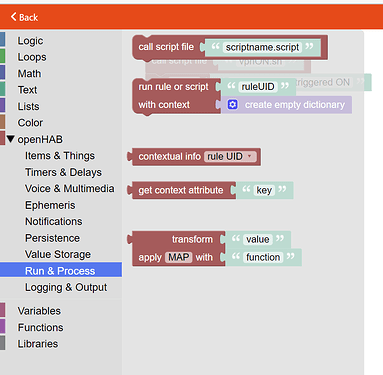The width and height of the screenshot is (383, 375).
Task: Select the Ephemeris subcategory
Action: (x=50, y=205)
